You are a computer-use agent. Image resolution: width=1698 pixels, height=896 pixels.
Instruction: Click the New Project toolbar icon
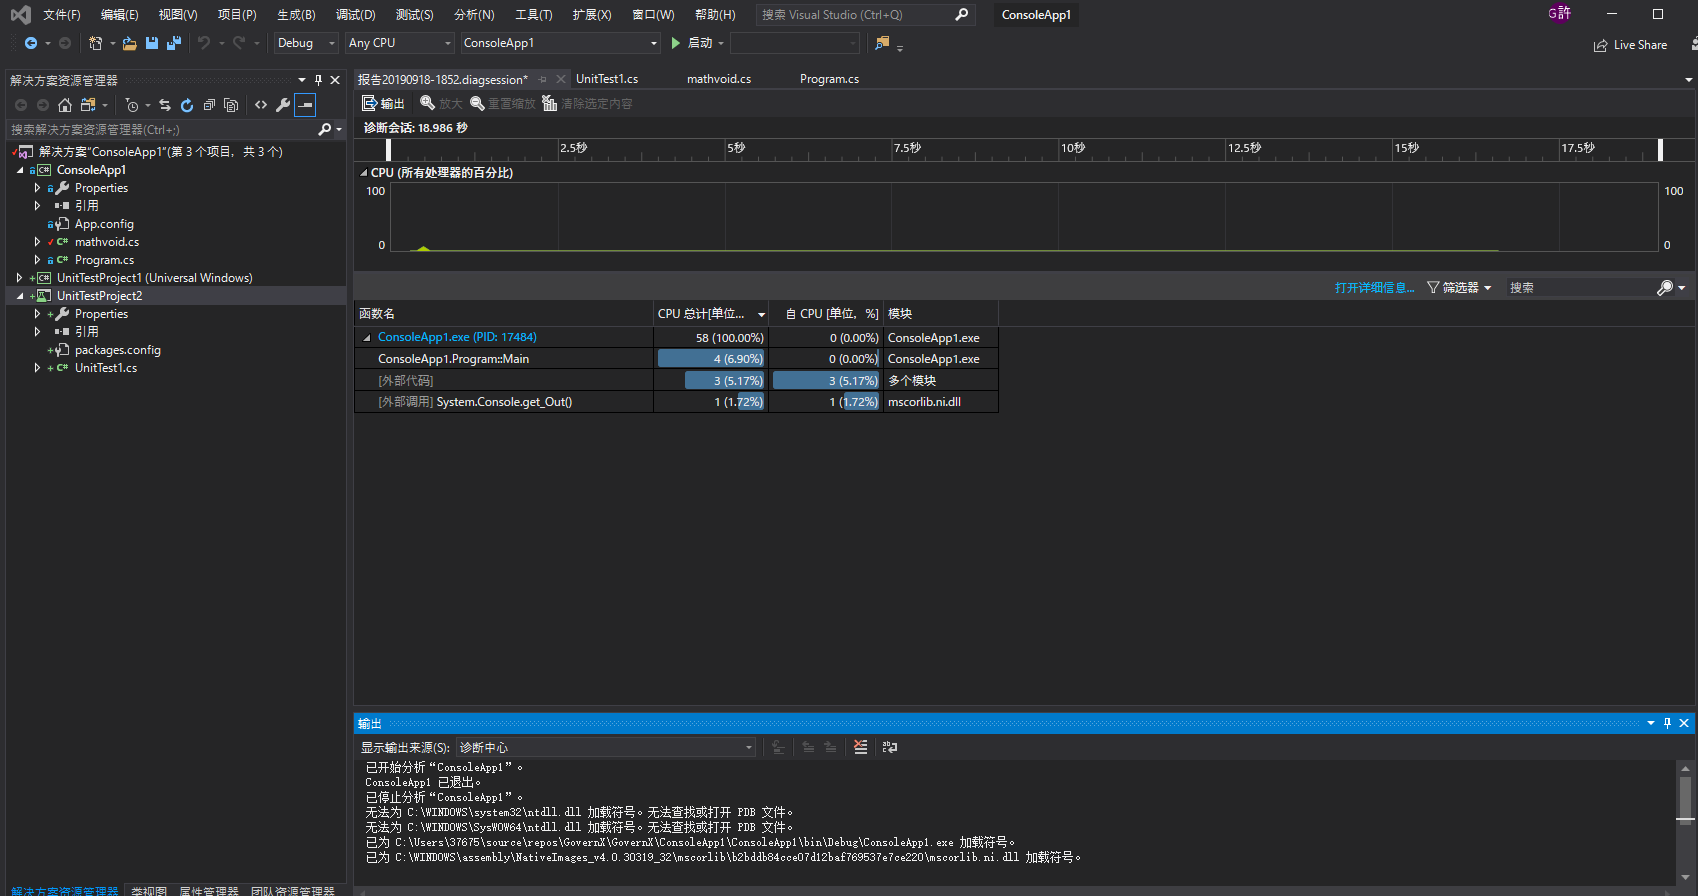tap(95, 43)
